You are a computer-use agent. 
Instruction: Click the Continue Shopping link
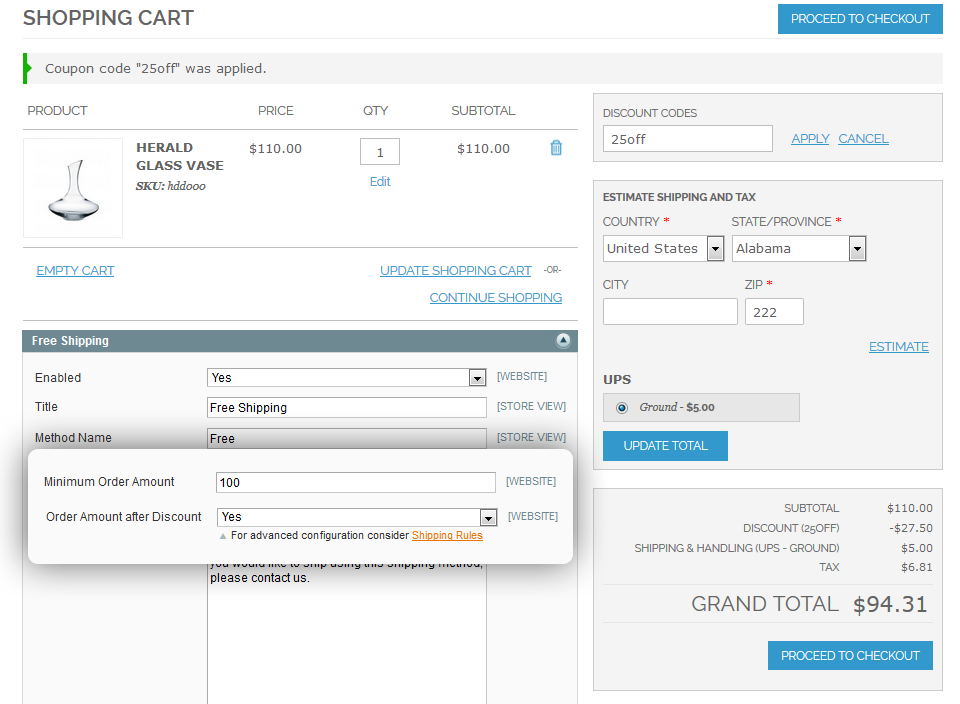(x=495, y=298)
